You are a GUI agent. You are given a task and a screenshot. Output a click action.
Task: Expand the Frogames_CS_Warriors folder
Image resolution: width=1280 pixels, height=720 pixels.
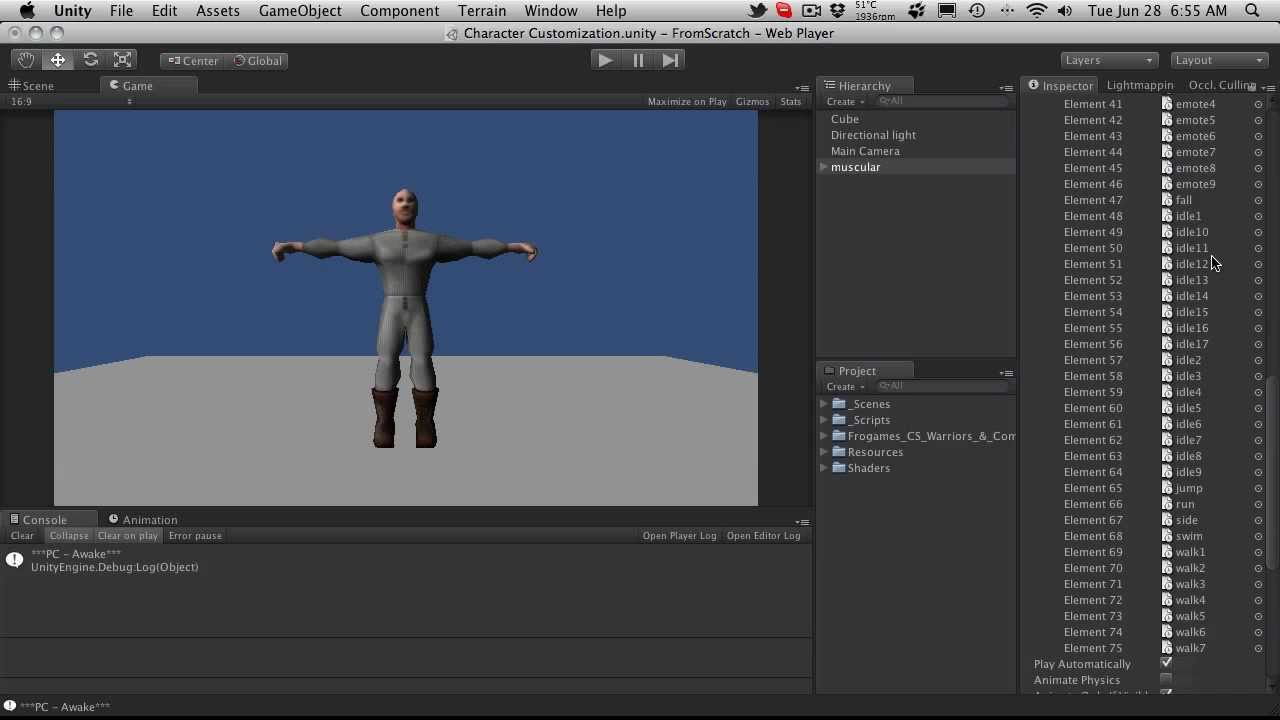tap(824, 436)
